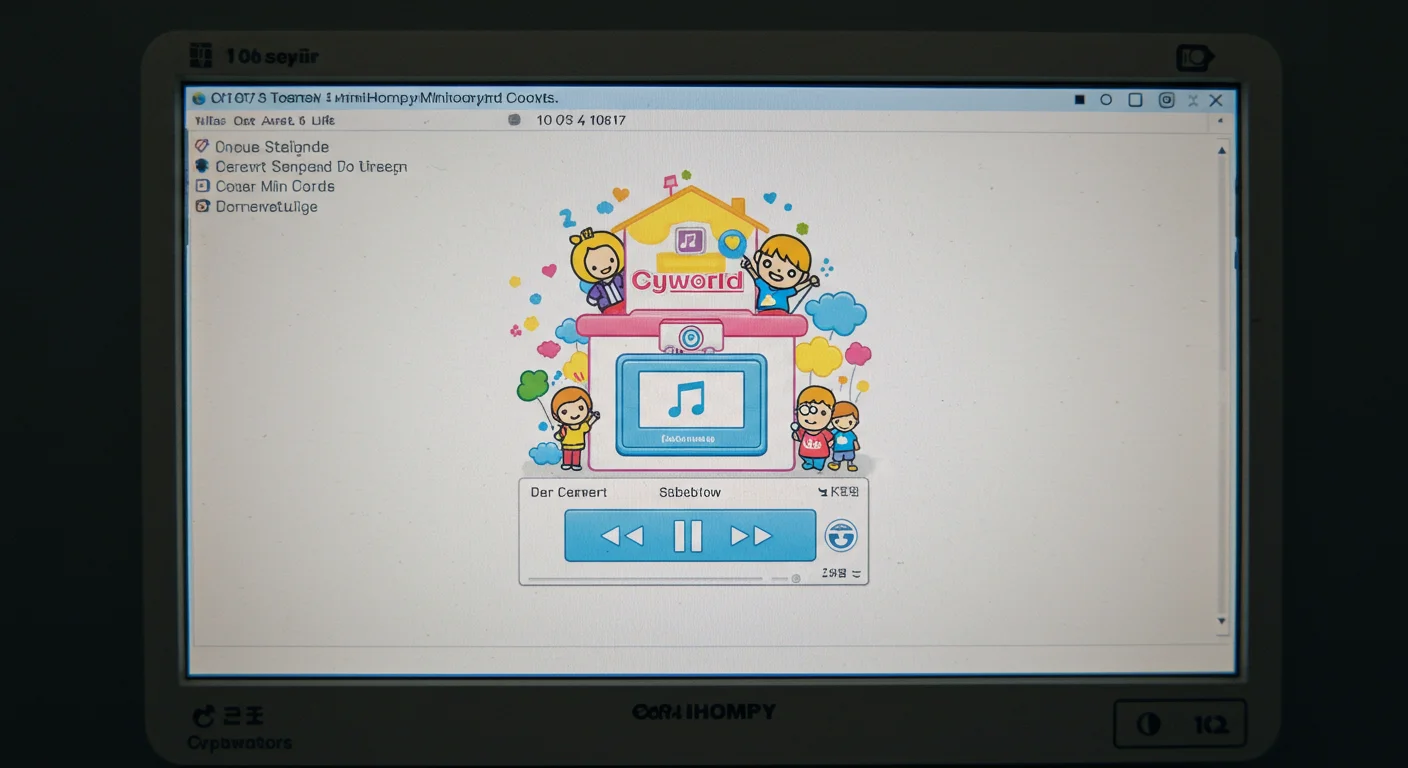Viewport: 1408px width, 768px height.
Task: Click the fast-forward double-arrow button
Action: (751, 536)
